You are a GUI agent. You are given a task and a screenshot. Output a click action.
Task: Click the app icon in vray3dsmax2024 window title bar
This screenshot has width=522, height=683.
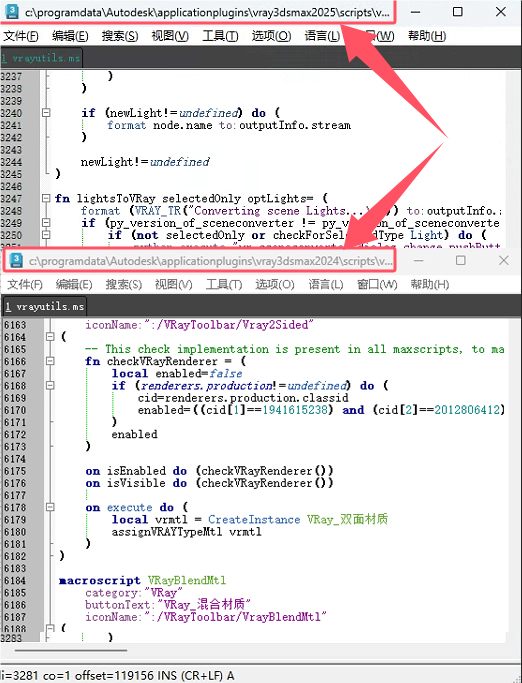[16, 260]
